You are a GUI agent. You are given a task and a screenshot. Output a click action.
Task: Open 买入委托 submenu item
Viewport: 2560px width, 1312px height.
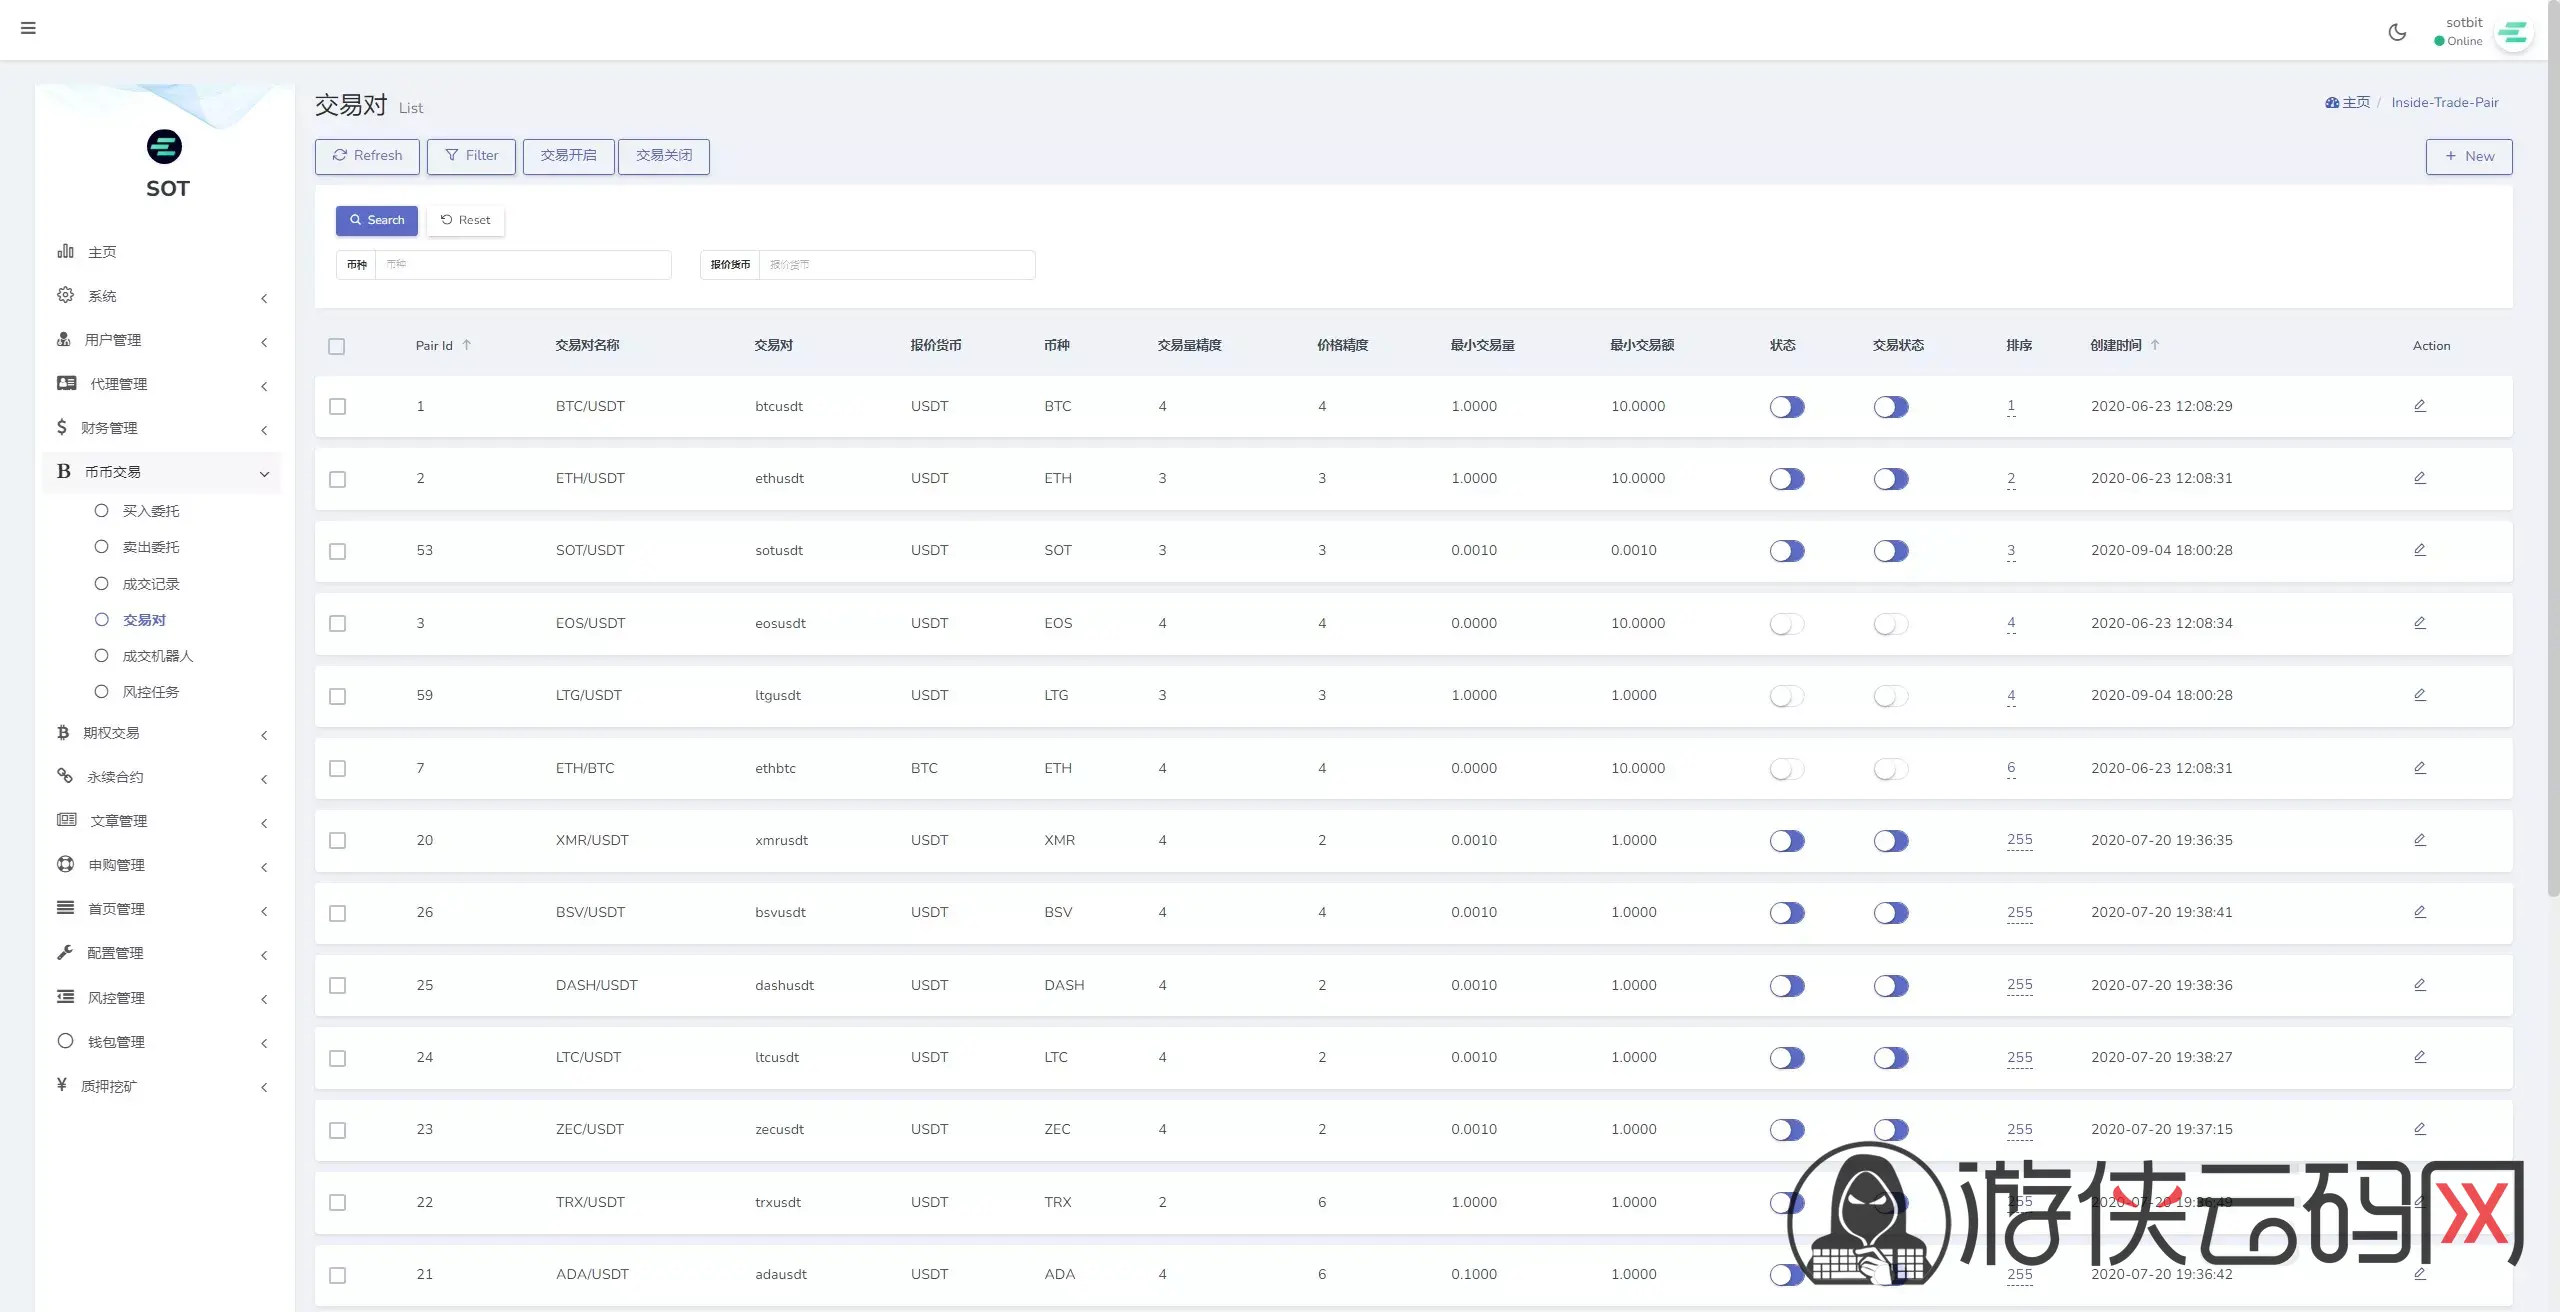tap(150, 511)
